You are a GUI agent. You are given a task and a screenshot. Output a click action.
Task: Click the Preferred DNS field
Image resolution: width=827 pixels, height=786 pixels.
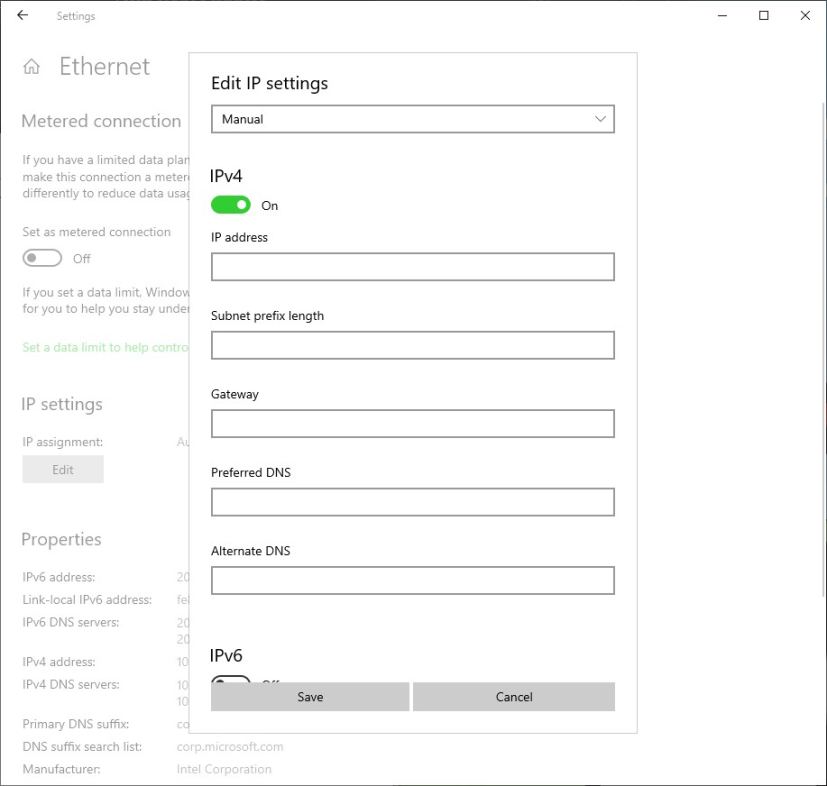(x=412, y=501)
